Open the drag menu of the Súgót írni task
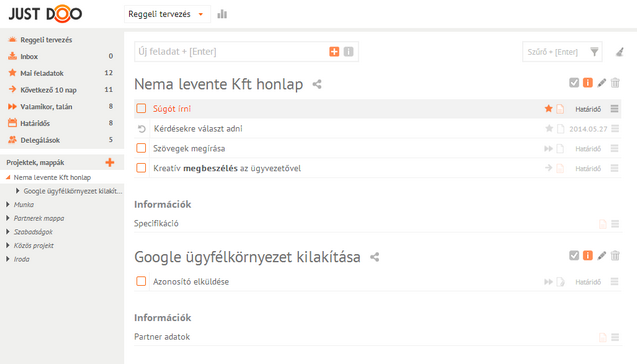The height and width of the screenshot is (364, 637). click(x=614, y=108)
